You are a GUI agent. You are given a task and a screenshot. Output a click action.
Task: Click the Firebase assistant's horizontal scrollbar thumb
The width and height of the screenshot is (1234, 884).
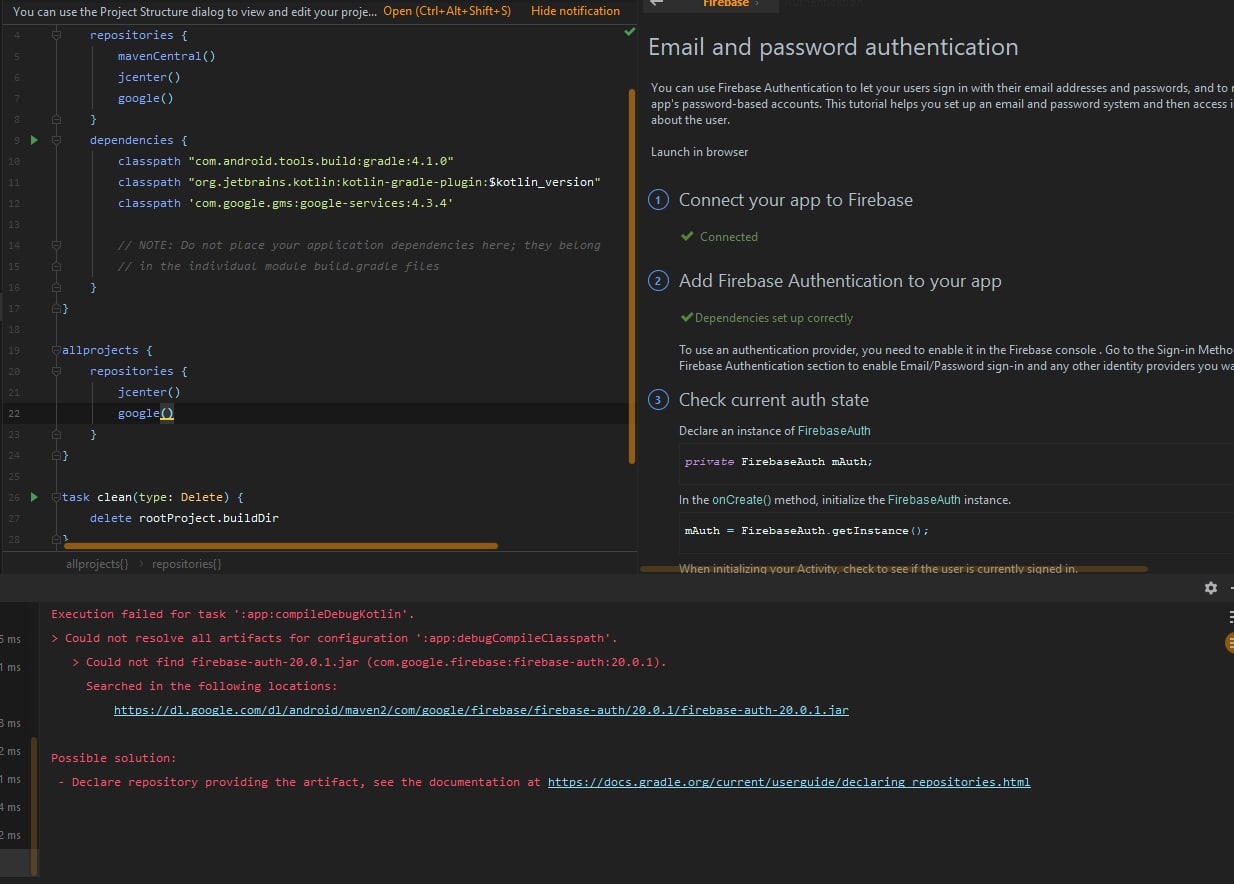coord(893,569)
